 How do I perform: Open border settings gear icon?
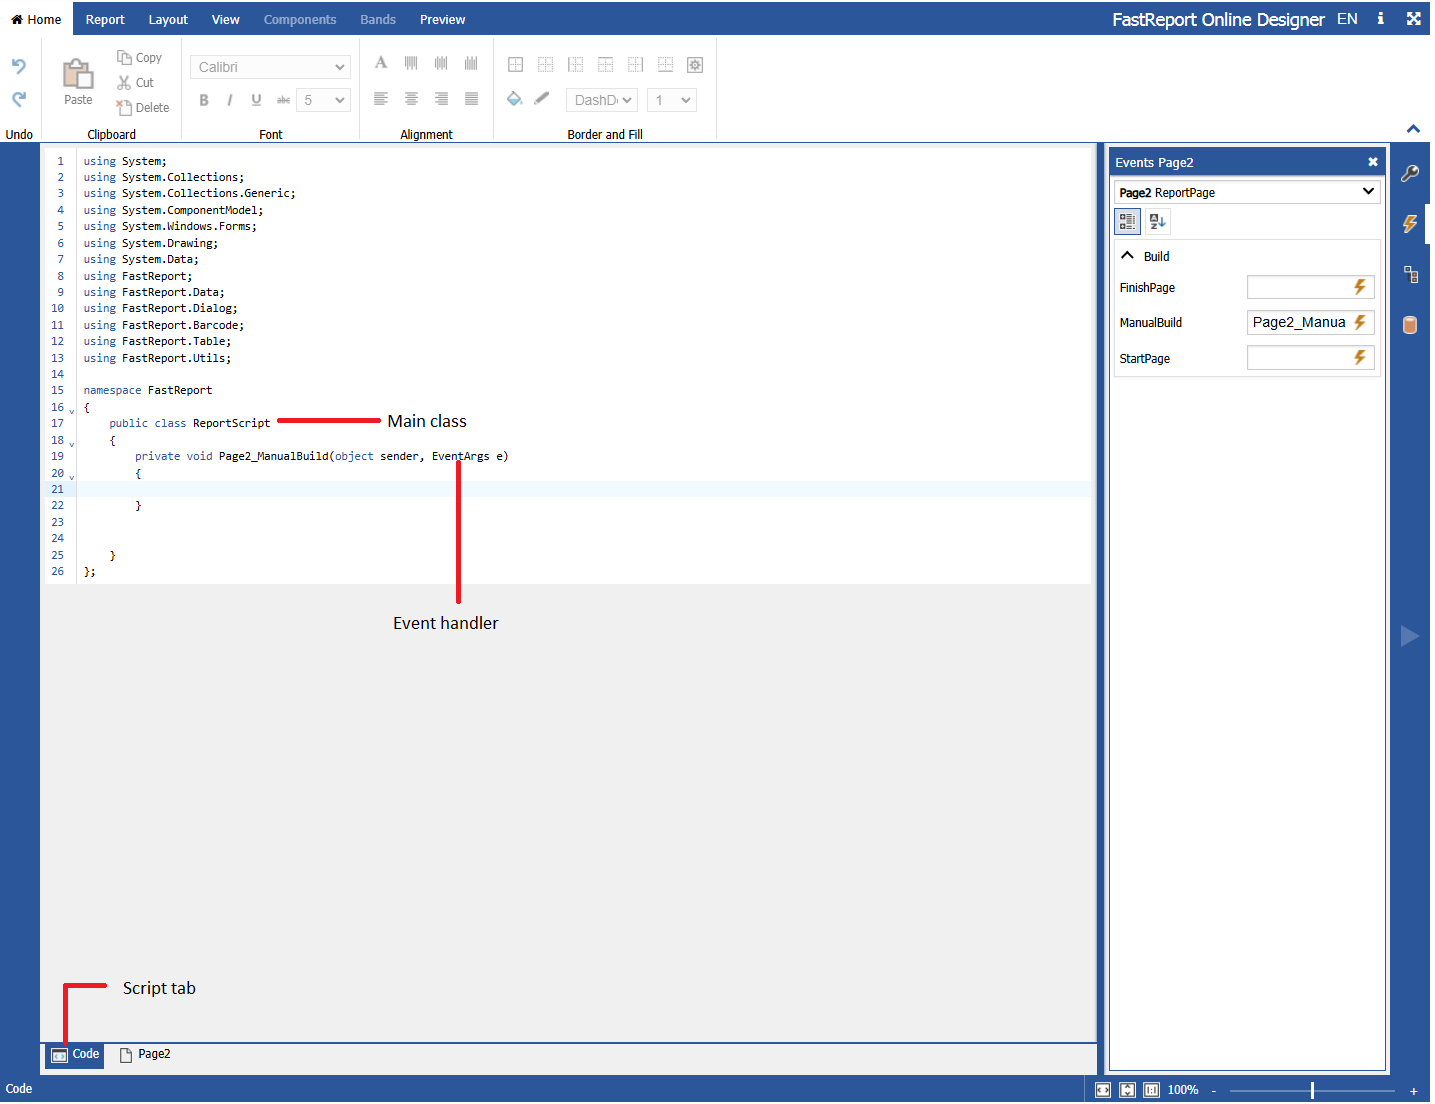(x=696, y=65)
